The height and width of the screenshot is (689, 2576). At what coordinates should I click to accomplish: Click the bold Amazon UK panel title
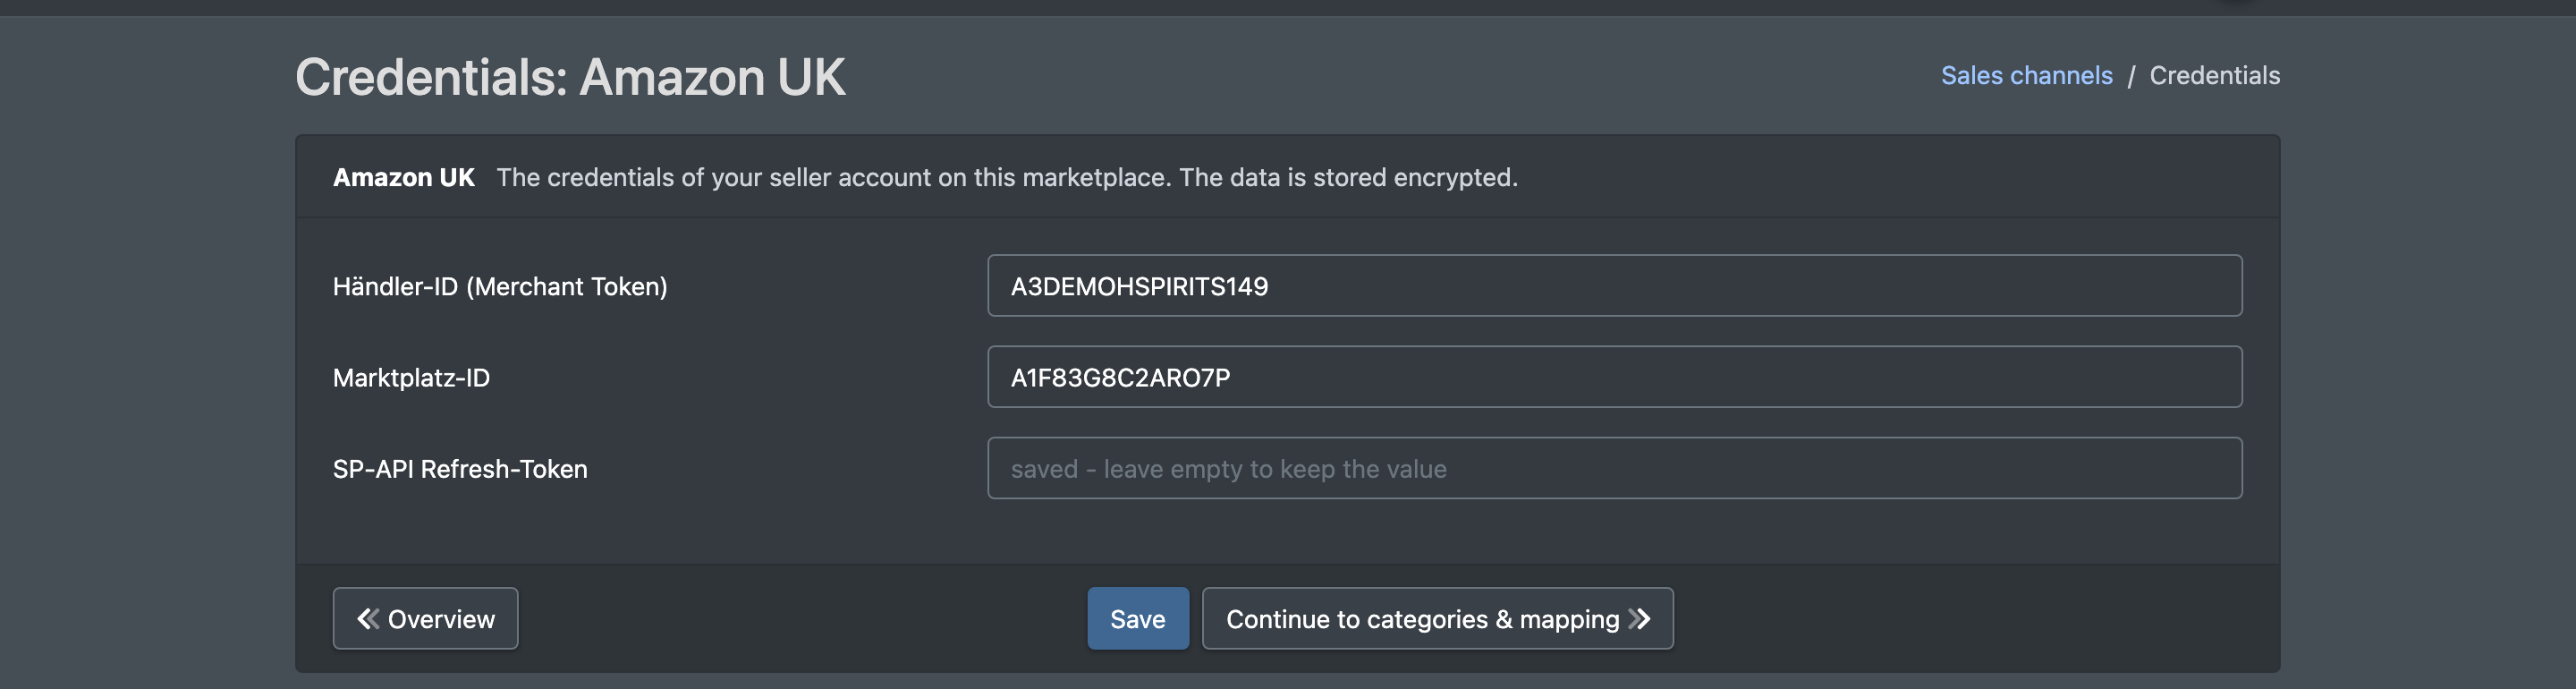pos(403,177)
